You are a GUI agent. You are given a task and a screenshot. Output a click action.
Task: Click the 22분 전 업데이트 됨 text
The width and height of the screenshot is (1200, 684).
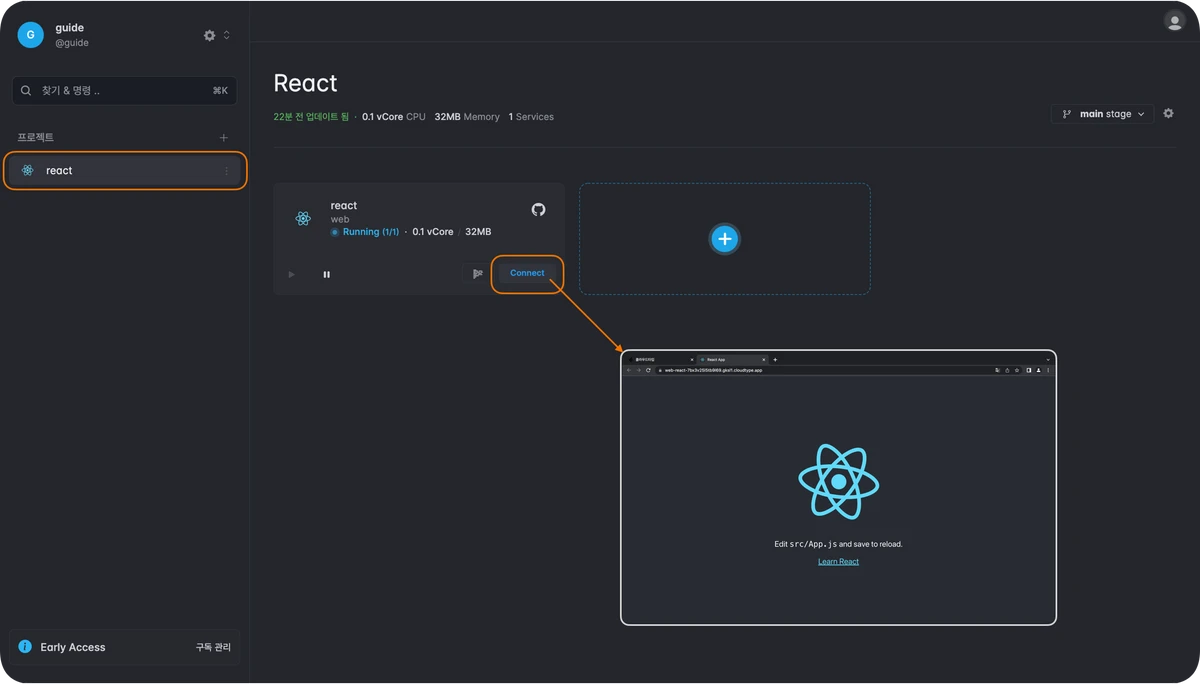coord(311,117)
